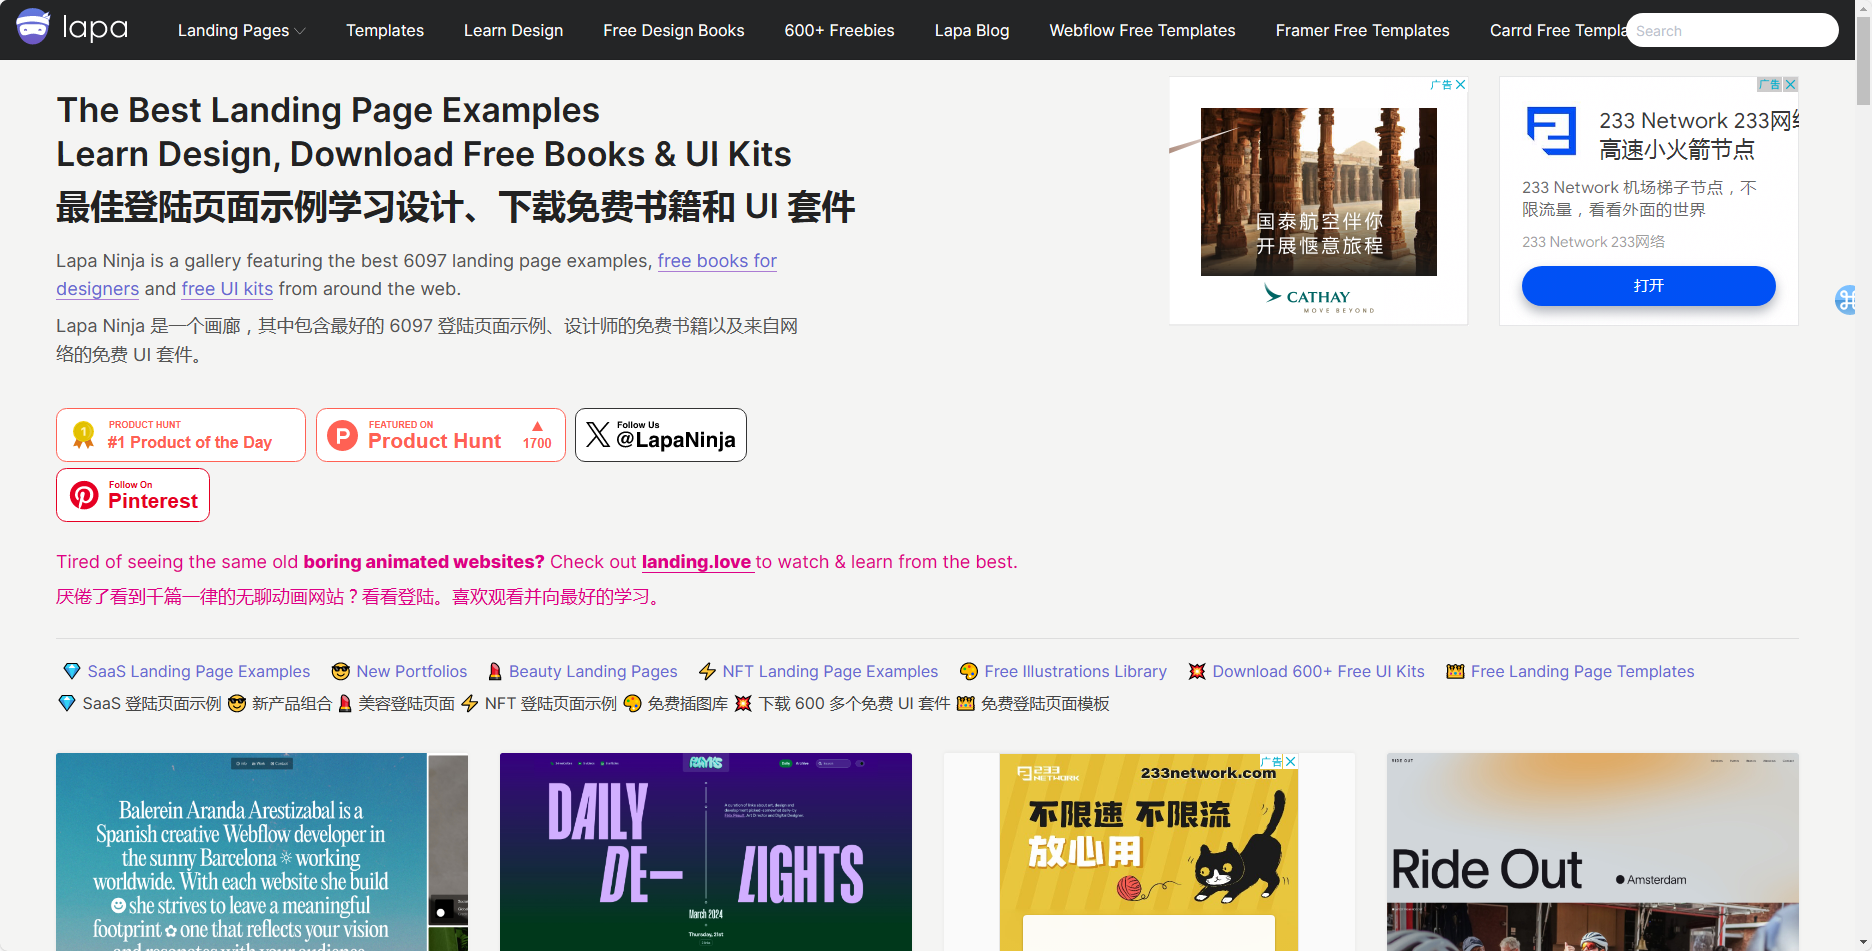
Task: Follow @LapaNinja on X
Action: [661, 435]
